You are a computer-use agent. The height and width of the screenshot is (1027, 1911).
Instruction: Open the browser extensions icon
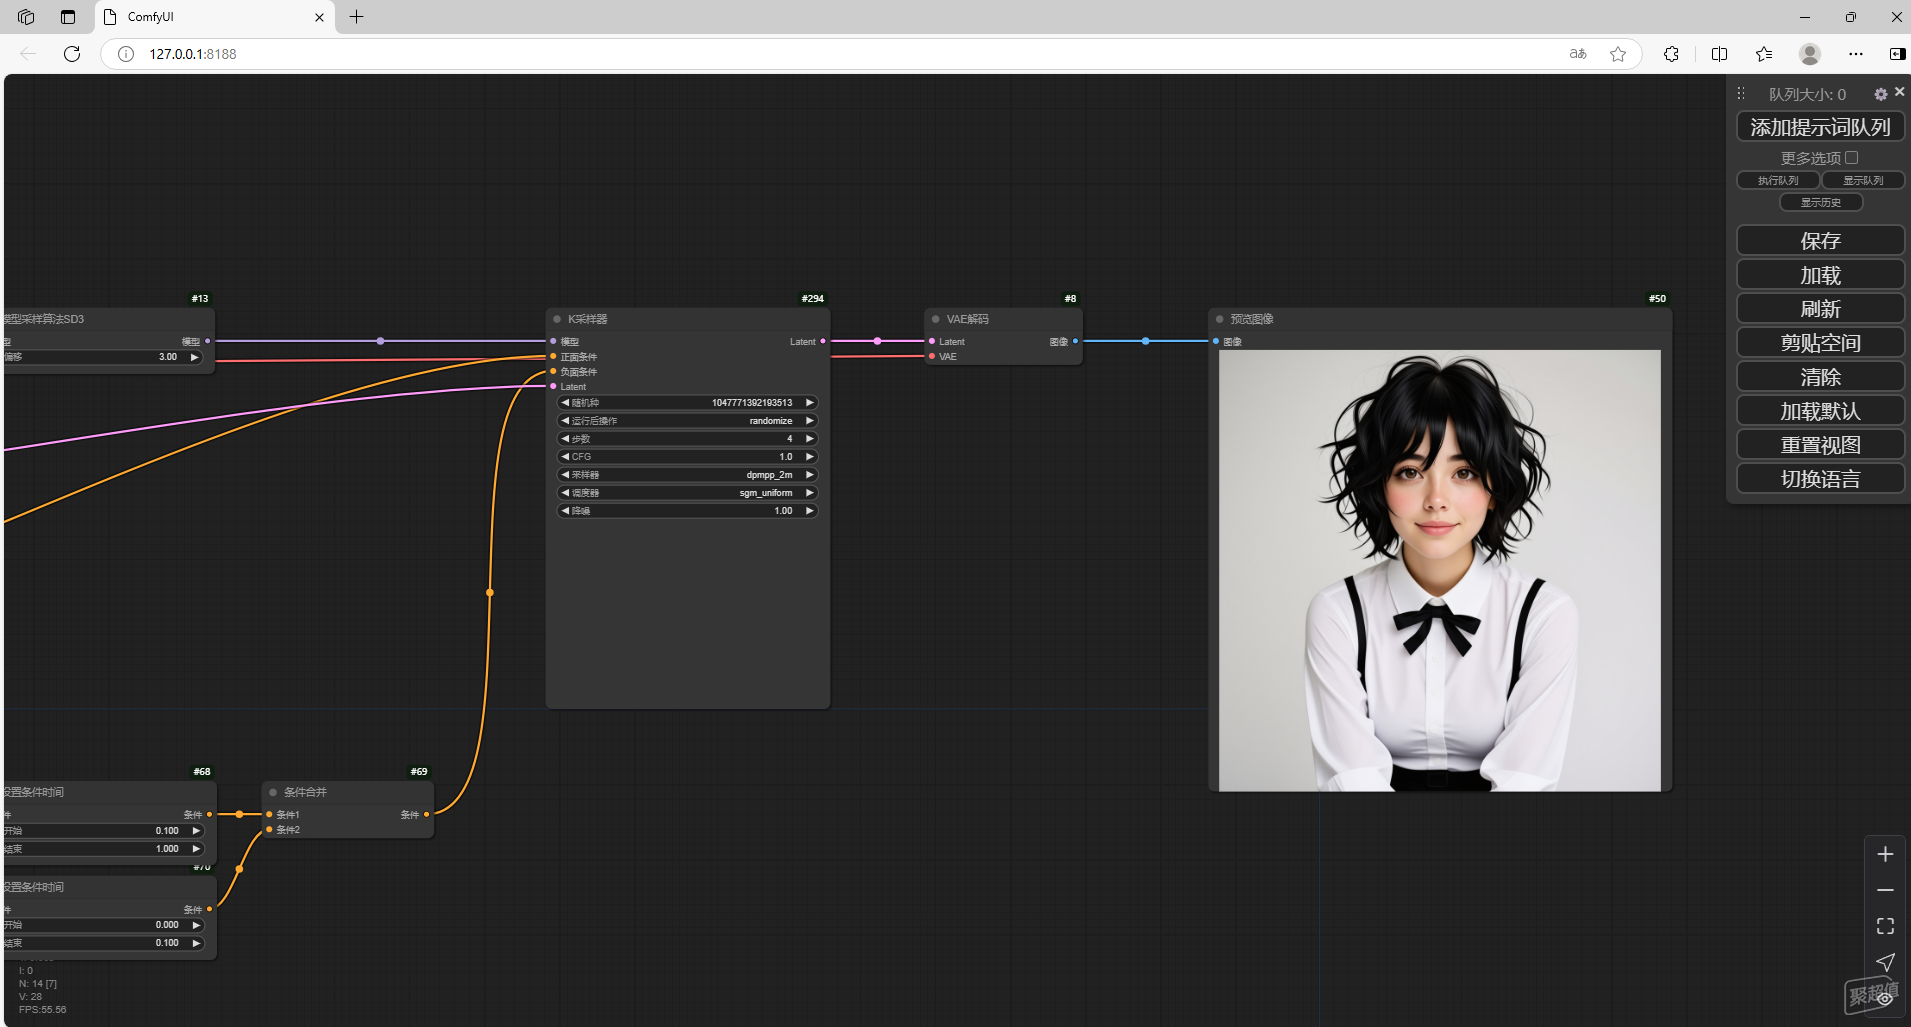click(x=1671, y=54)
